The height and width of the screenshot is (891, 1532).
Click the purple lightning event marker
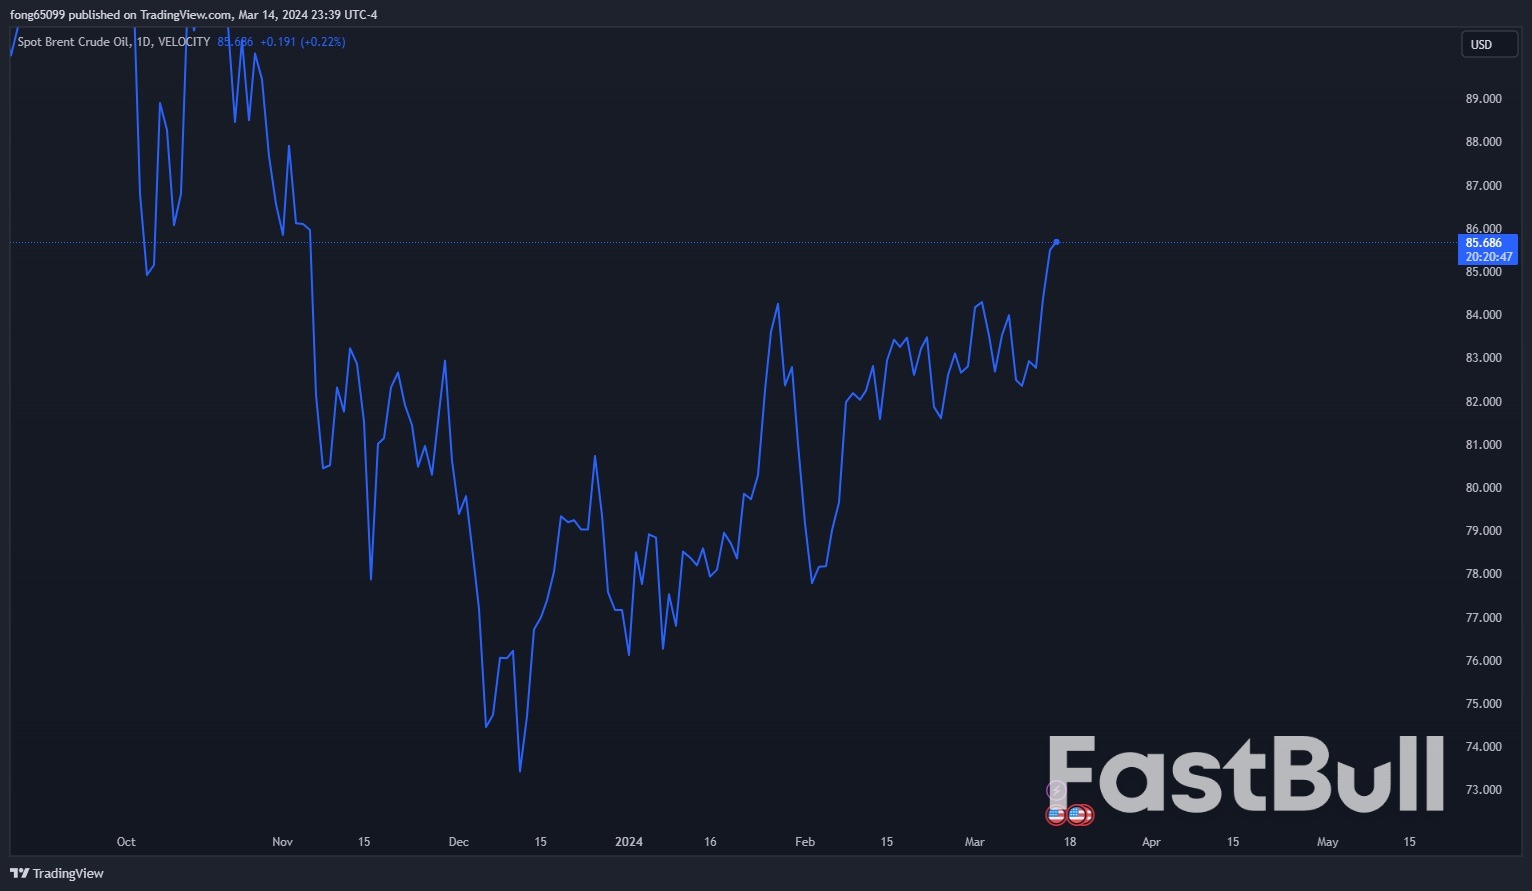pyautogui.click(x=1056, y=791)
